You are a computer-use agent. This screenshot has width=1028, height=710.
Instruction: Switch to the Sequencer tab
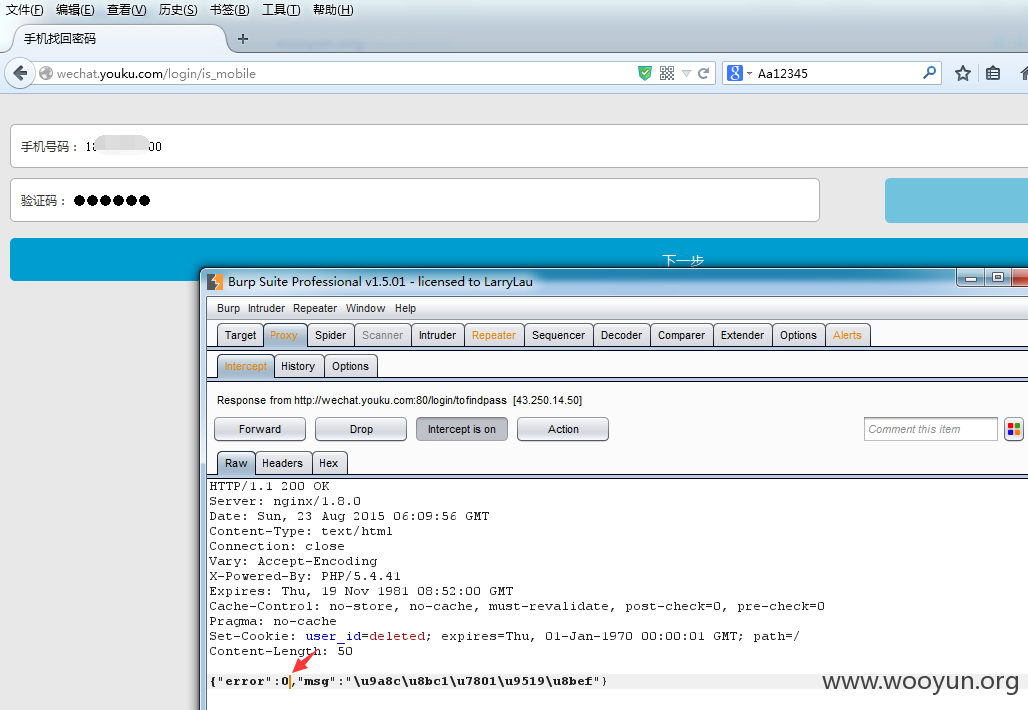(x=559, y=335)
